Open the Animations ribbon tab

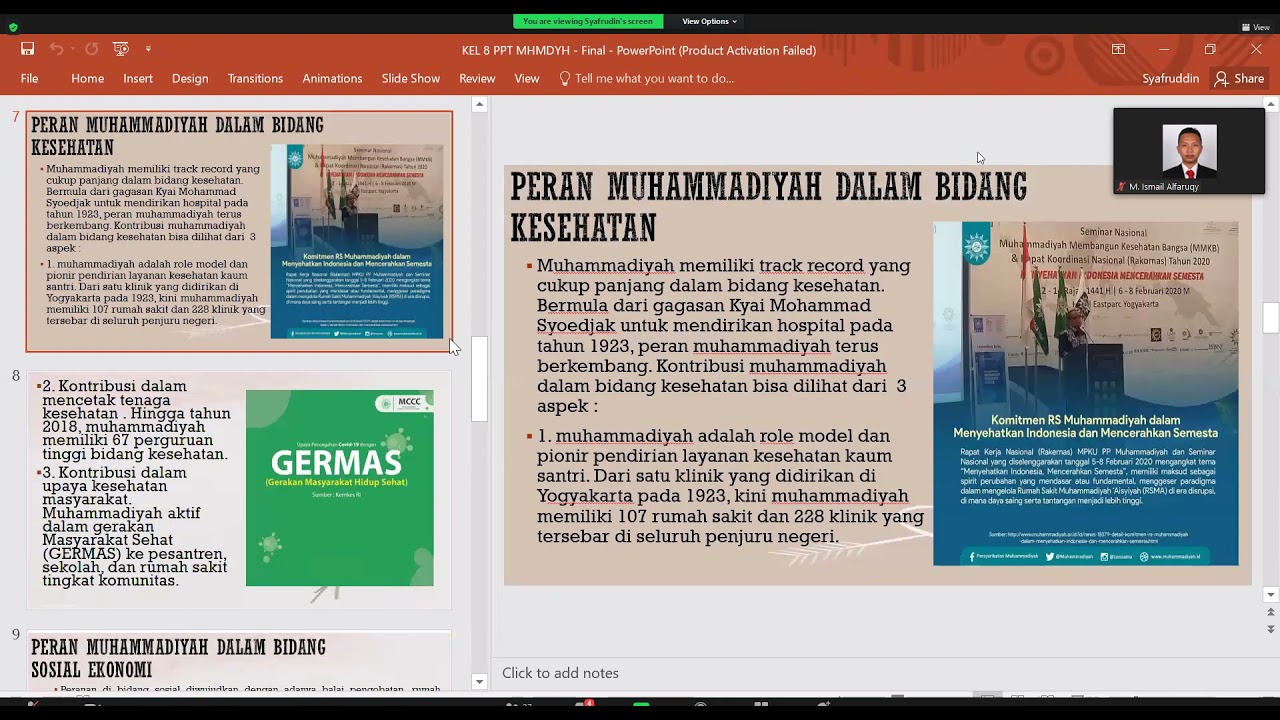[332, 78]
